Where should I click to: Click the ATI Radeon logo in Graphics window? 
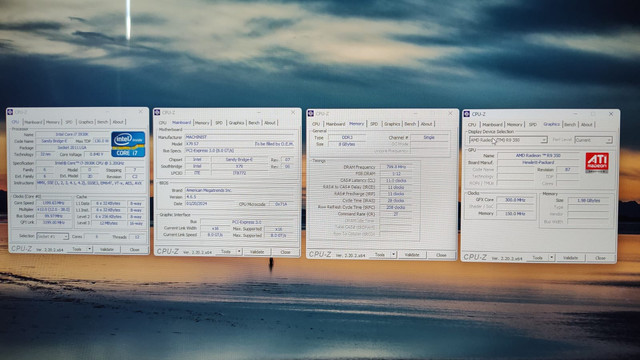[x=597, y=162]
